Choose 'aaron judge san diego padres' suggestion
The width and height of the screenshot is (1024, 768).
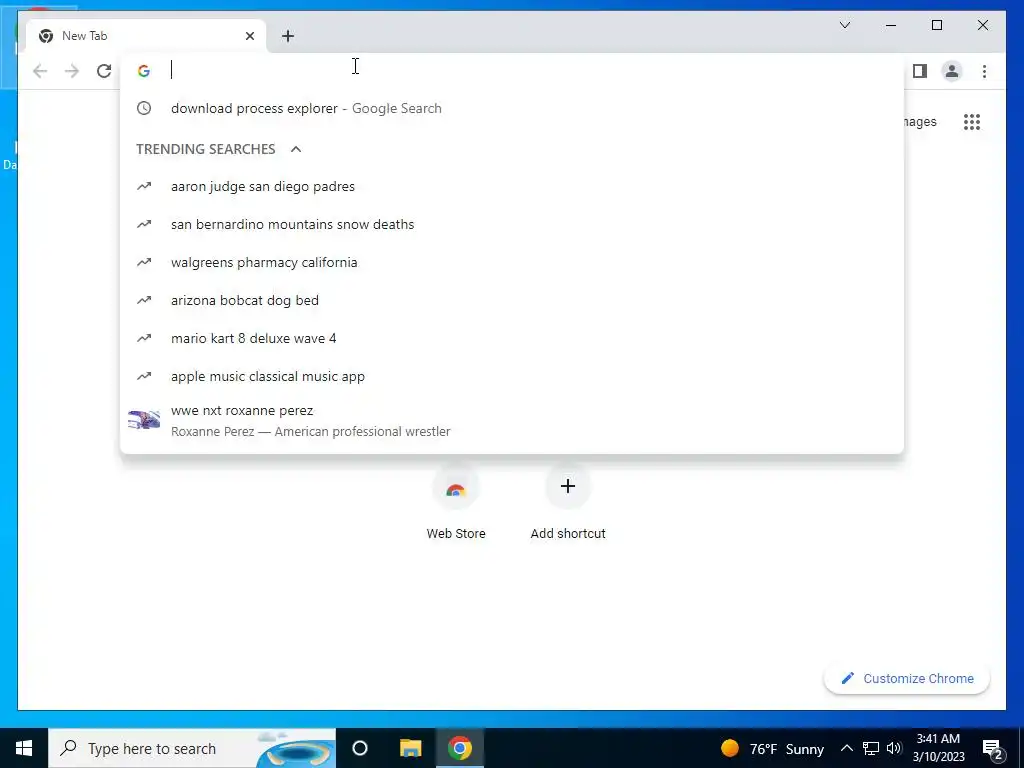tap(512, 187)
